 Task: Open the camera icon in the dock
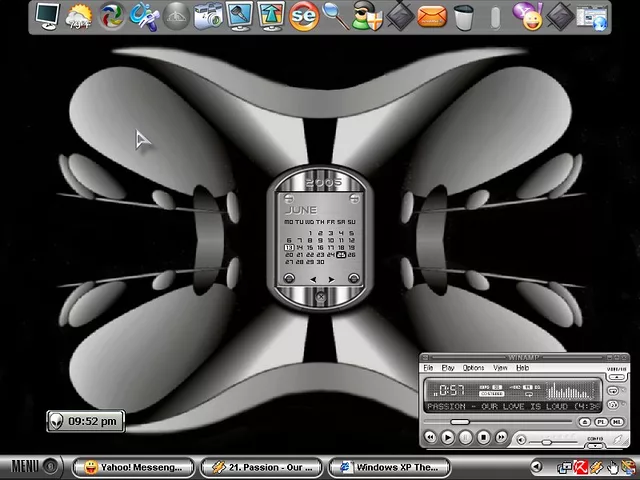pyautogui.click(x=208, y=16)
